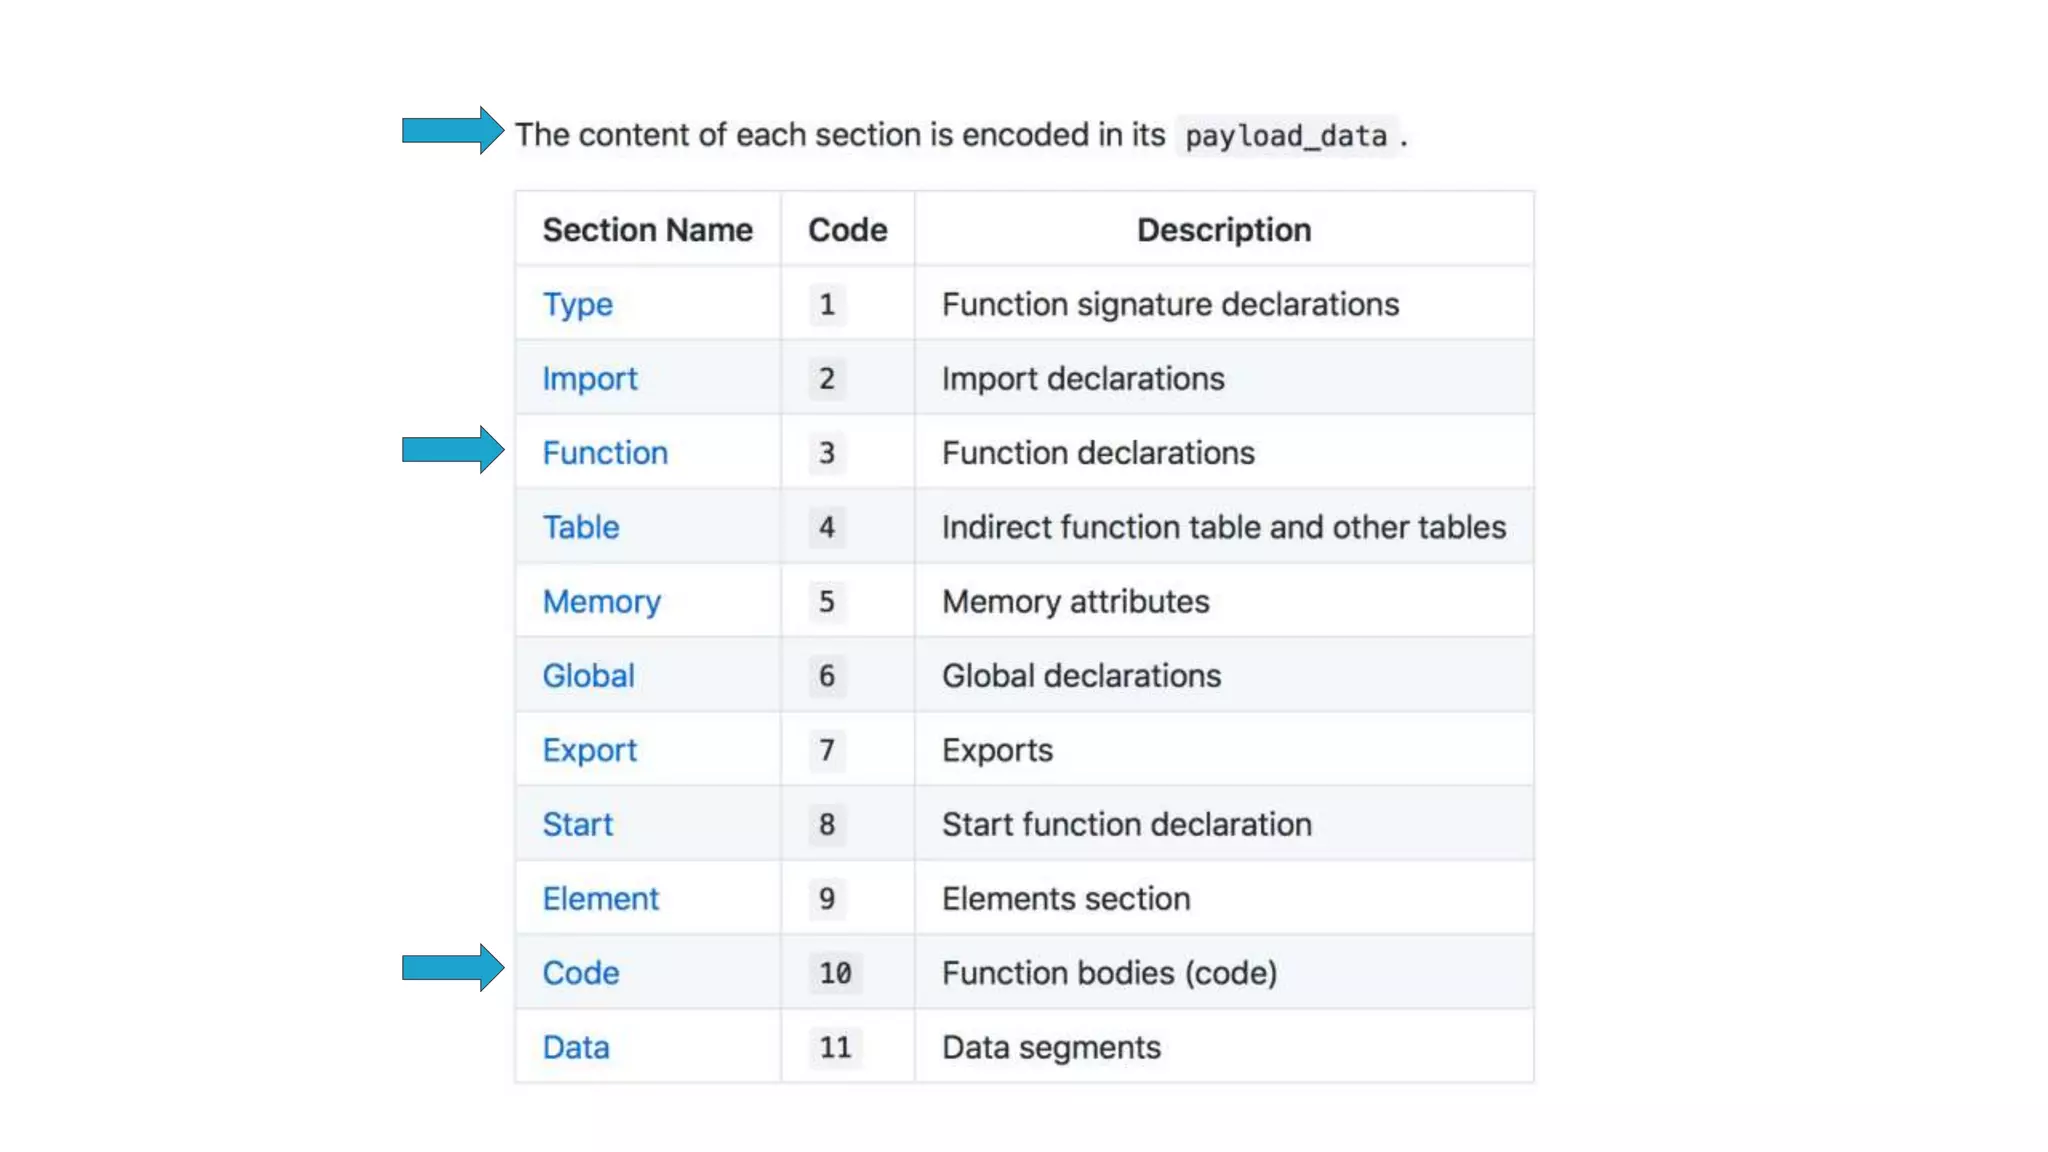Open the Start section link
This screenshot has width=2048, height=1152.
click(577, 824)
